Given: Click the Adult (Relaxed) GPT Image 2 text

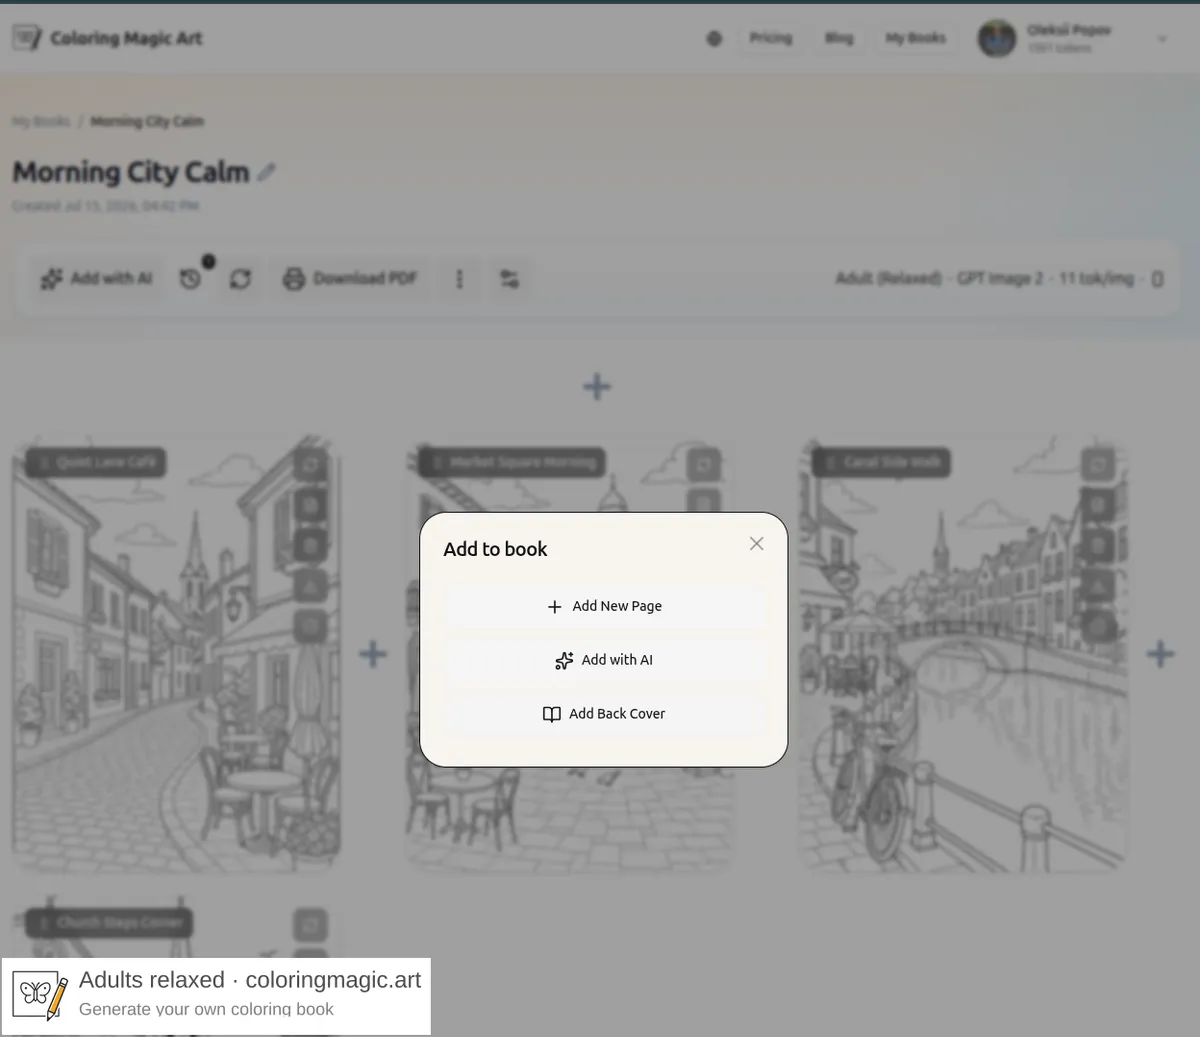Looking at the screenshot, I should 985,278.
